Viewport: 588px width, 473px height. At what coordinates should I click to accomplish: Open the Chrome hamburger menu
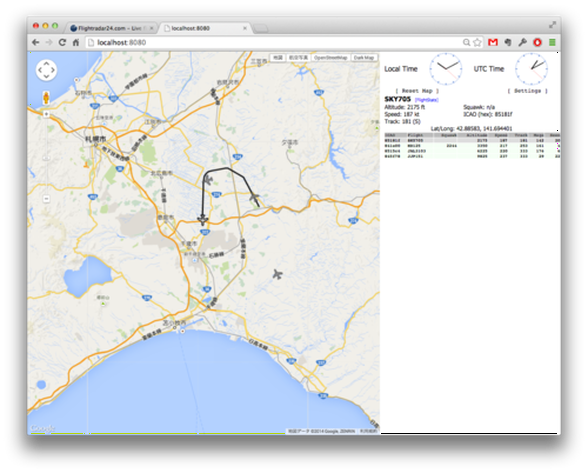(552, 42)
